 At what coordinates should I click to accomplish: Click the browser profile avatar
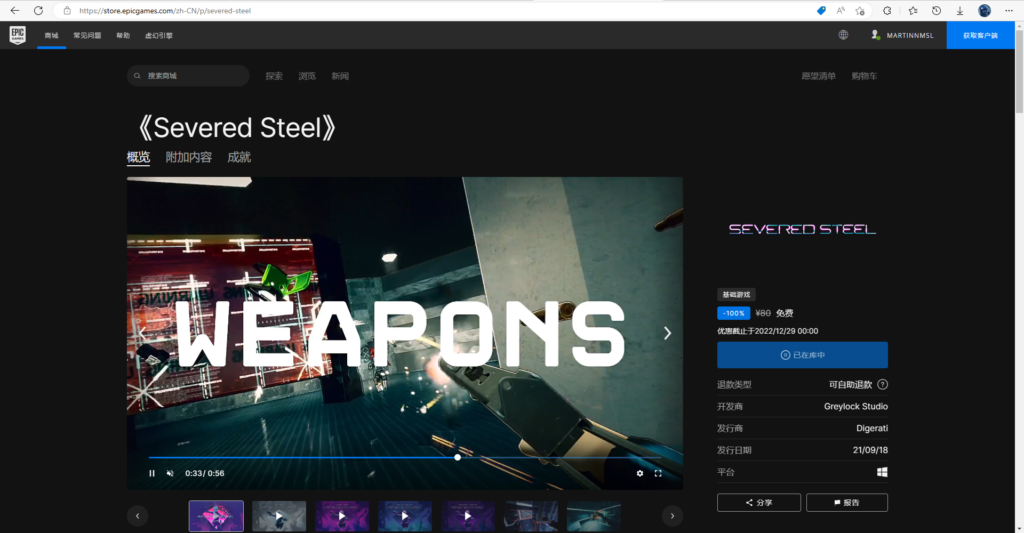pyautogui.click(x=984, y=10)
